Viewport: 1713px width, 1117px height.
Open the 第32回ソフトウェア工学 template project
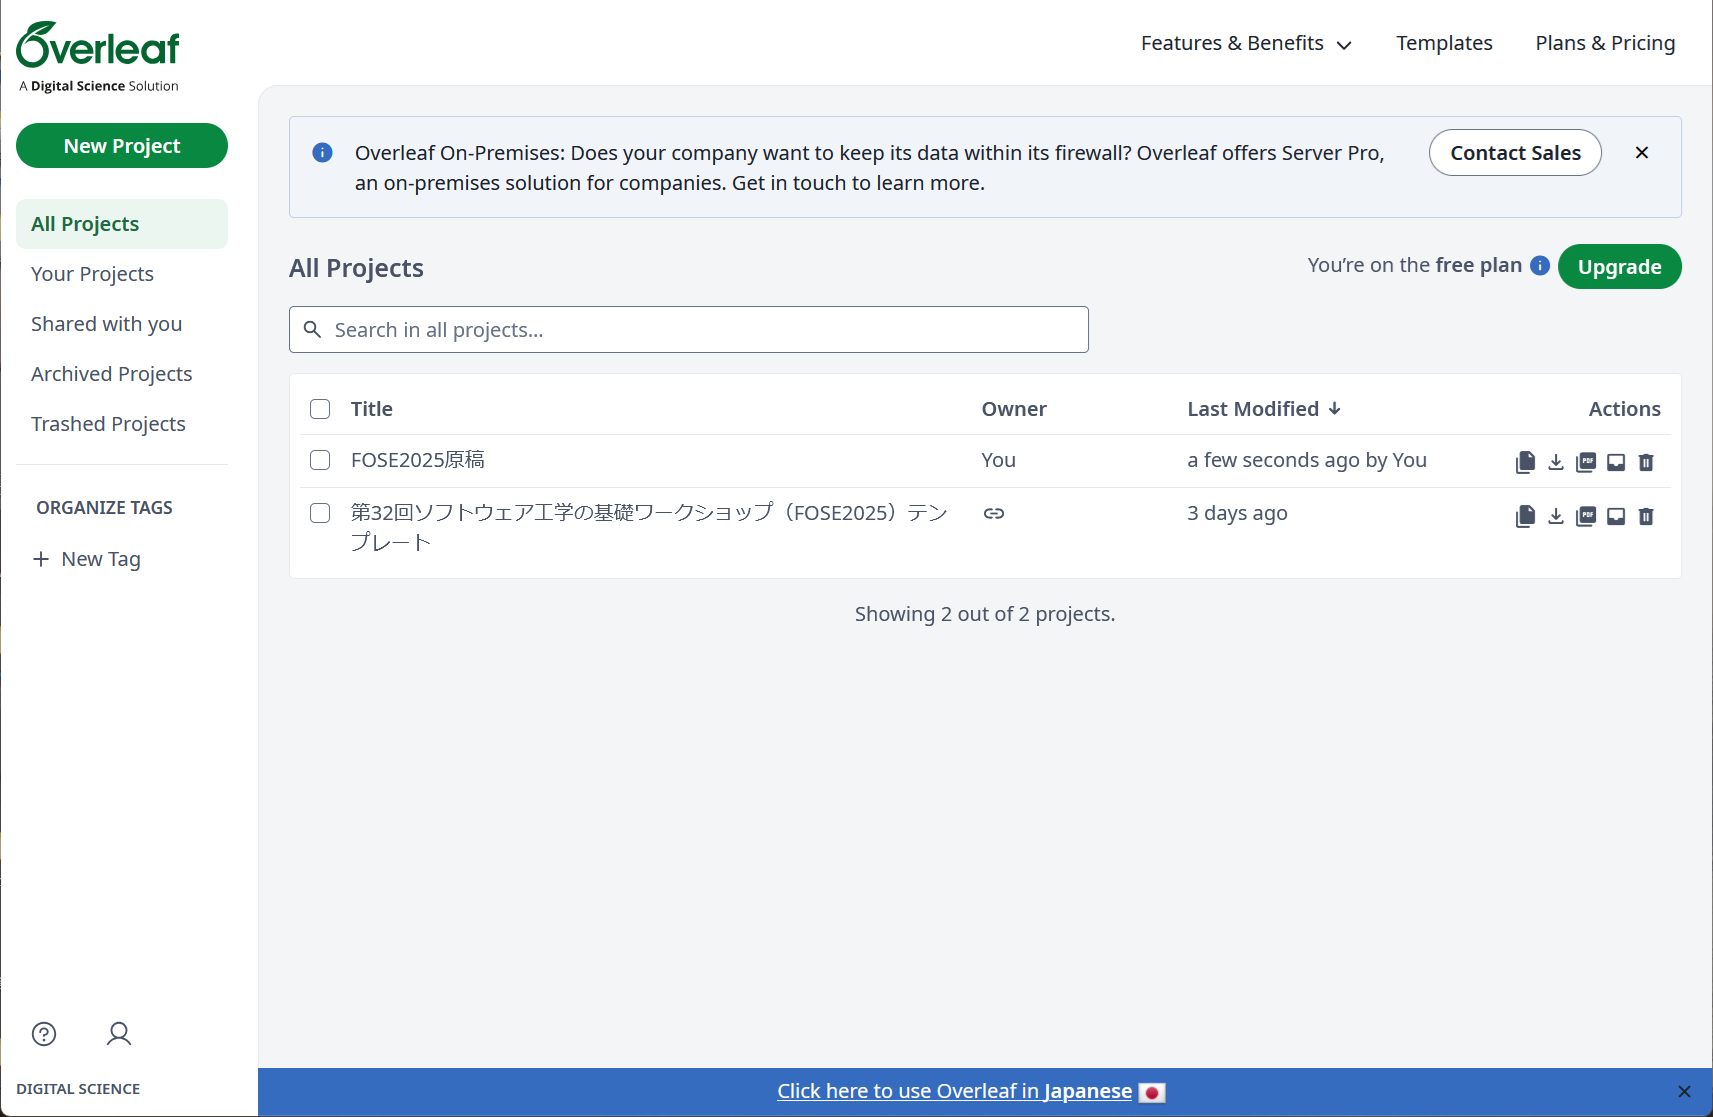tap(649, 527)
